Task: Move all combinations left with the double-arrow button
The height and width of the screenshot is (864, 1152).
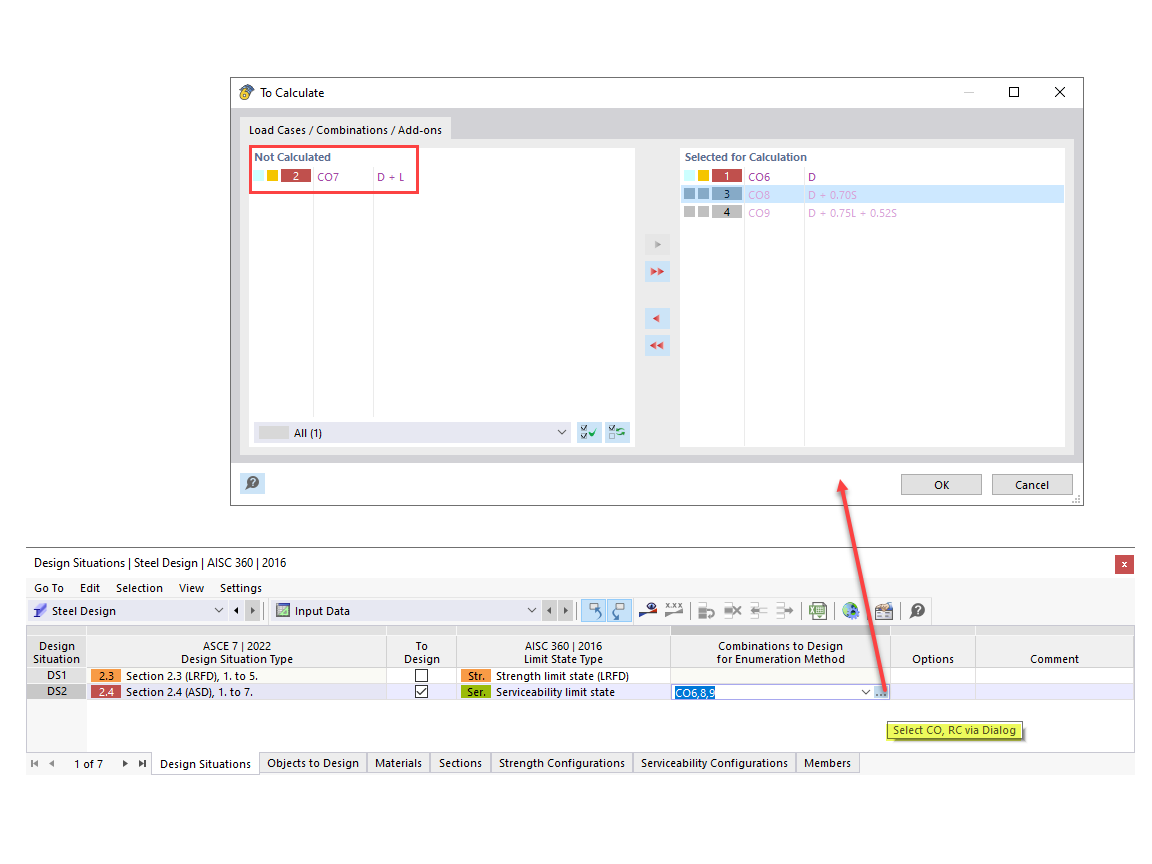Action: (x=657, y=345)
